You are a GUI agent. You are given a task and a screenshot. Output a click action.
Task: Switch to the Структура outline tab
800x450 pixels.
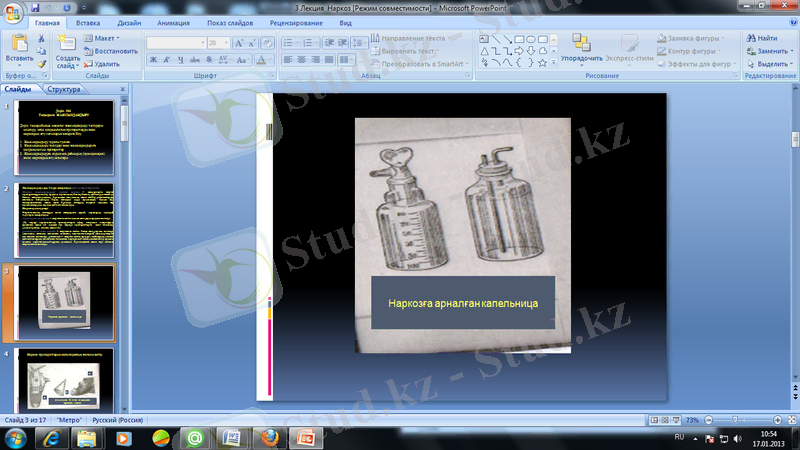62,89
